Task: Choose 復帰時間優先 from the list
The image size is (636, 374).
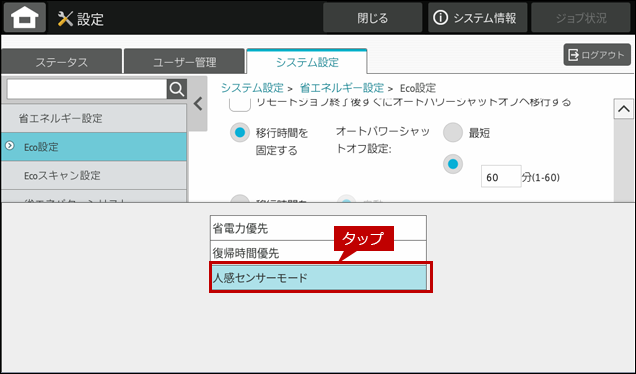Action: click(318, 253)
